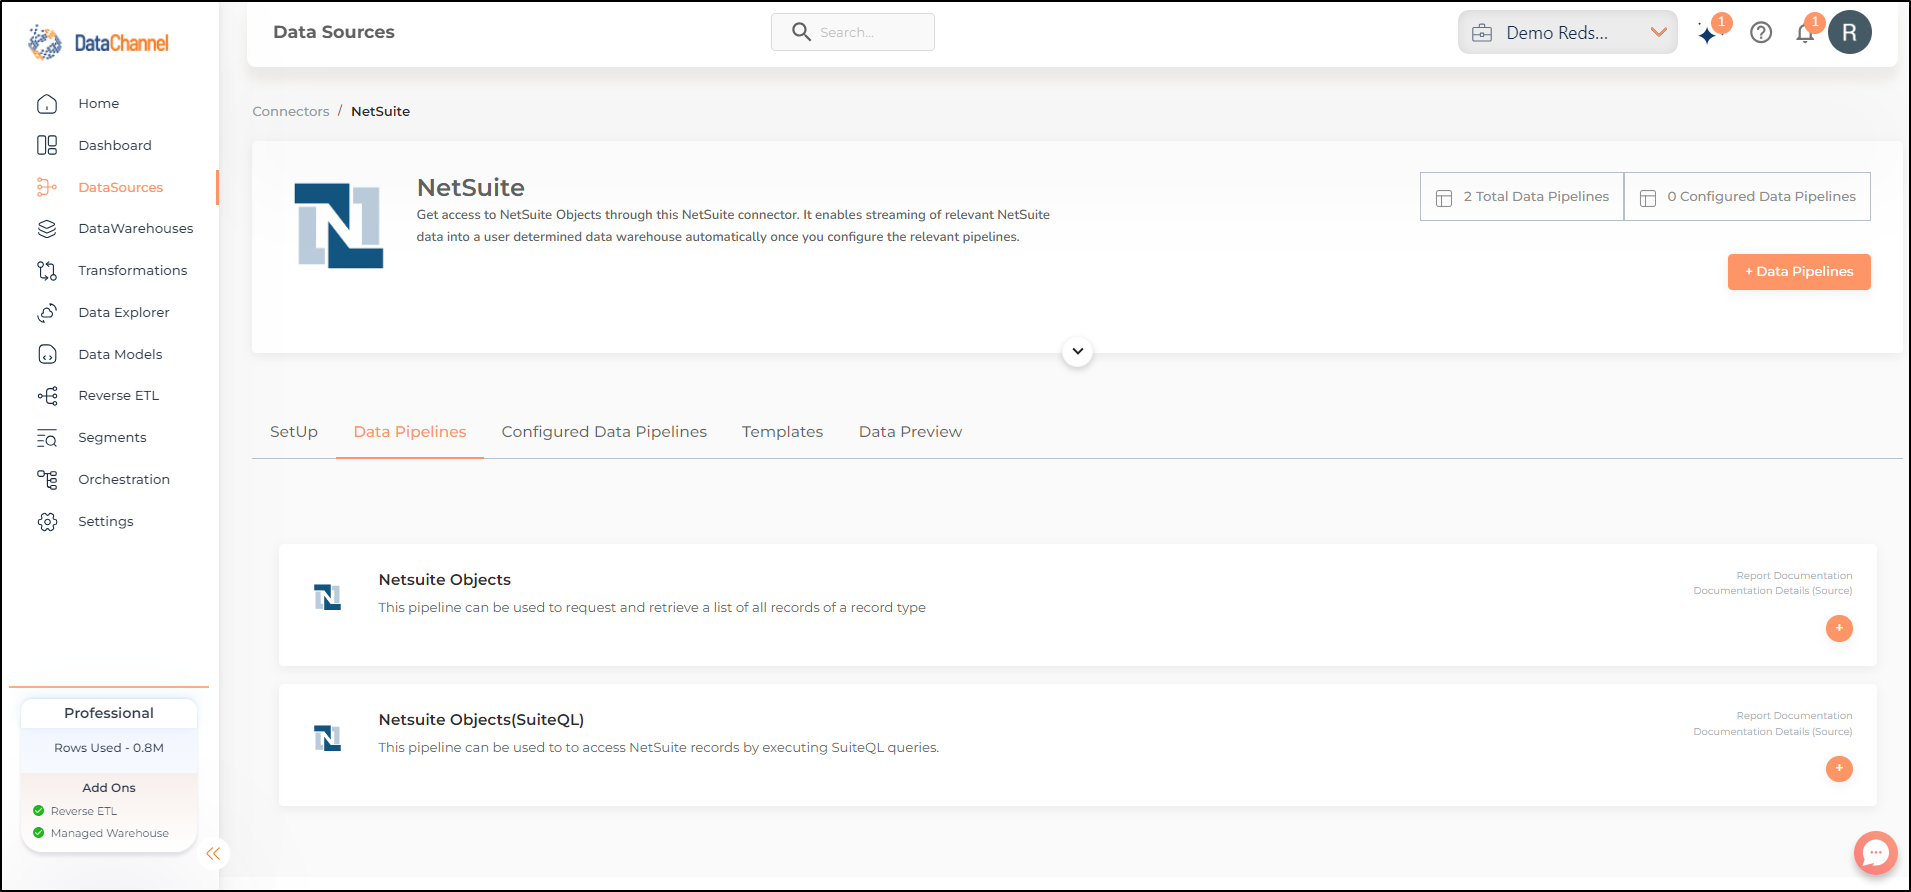Click the Transformations sidebar icon
This screenshot has height=892, width=1911.
pos(47,271)
